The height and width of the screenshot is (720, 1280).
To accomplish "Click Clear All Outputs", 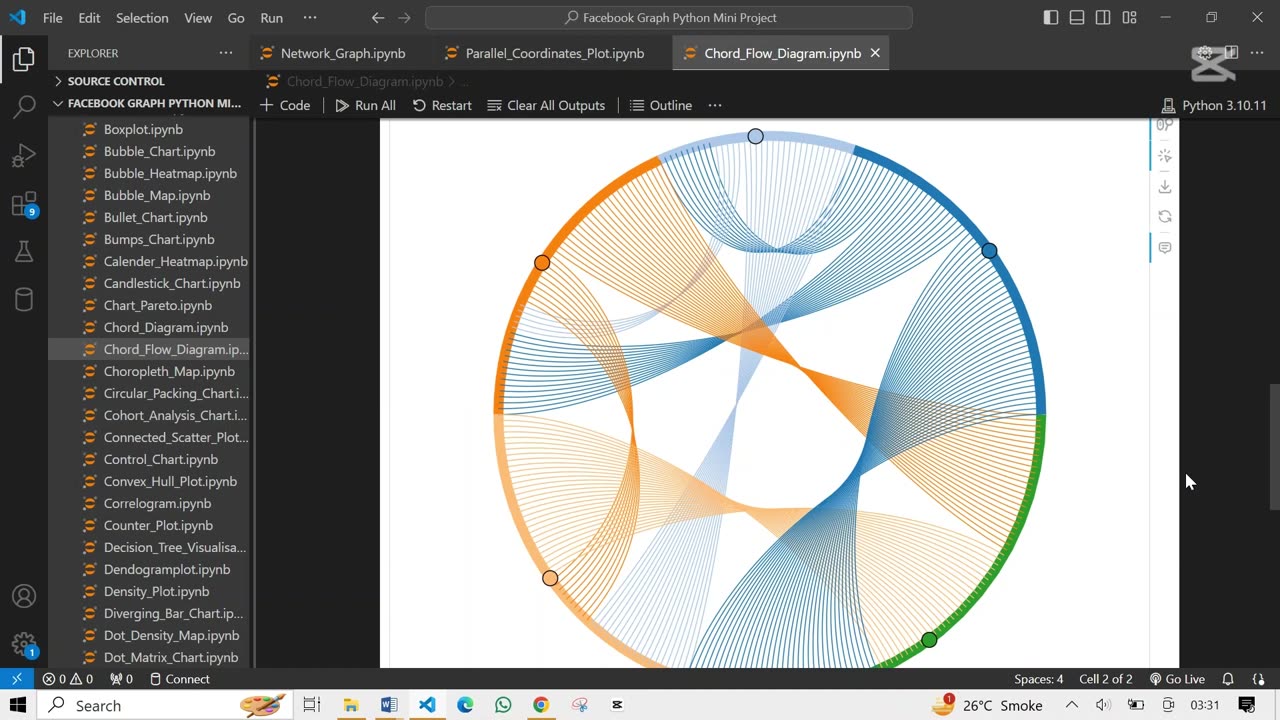I will pos(546,105).
